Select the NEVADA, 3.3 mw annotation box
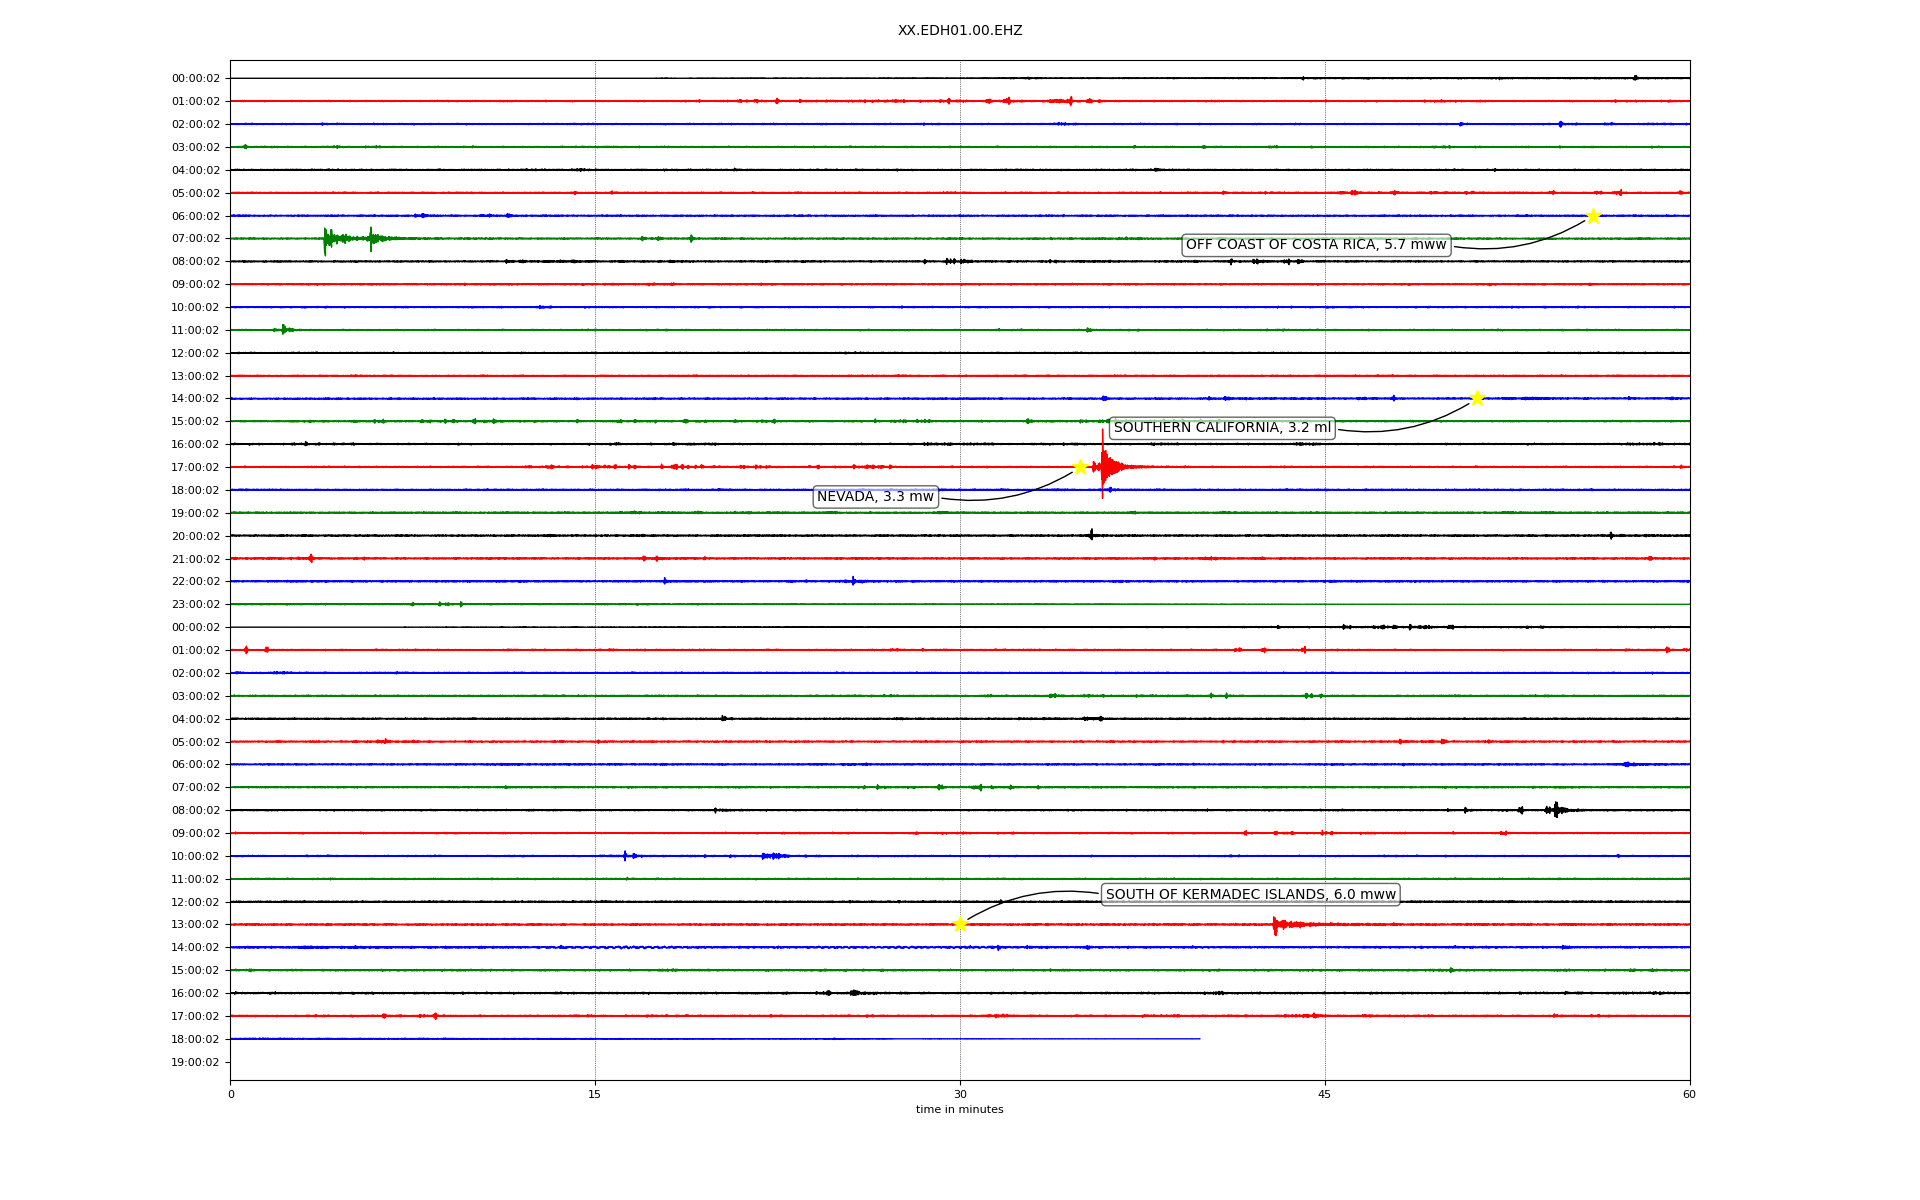The height and width of the screenshot is (1200, 1920). tap(875, 497)
